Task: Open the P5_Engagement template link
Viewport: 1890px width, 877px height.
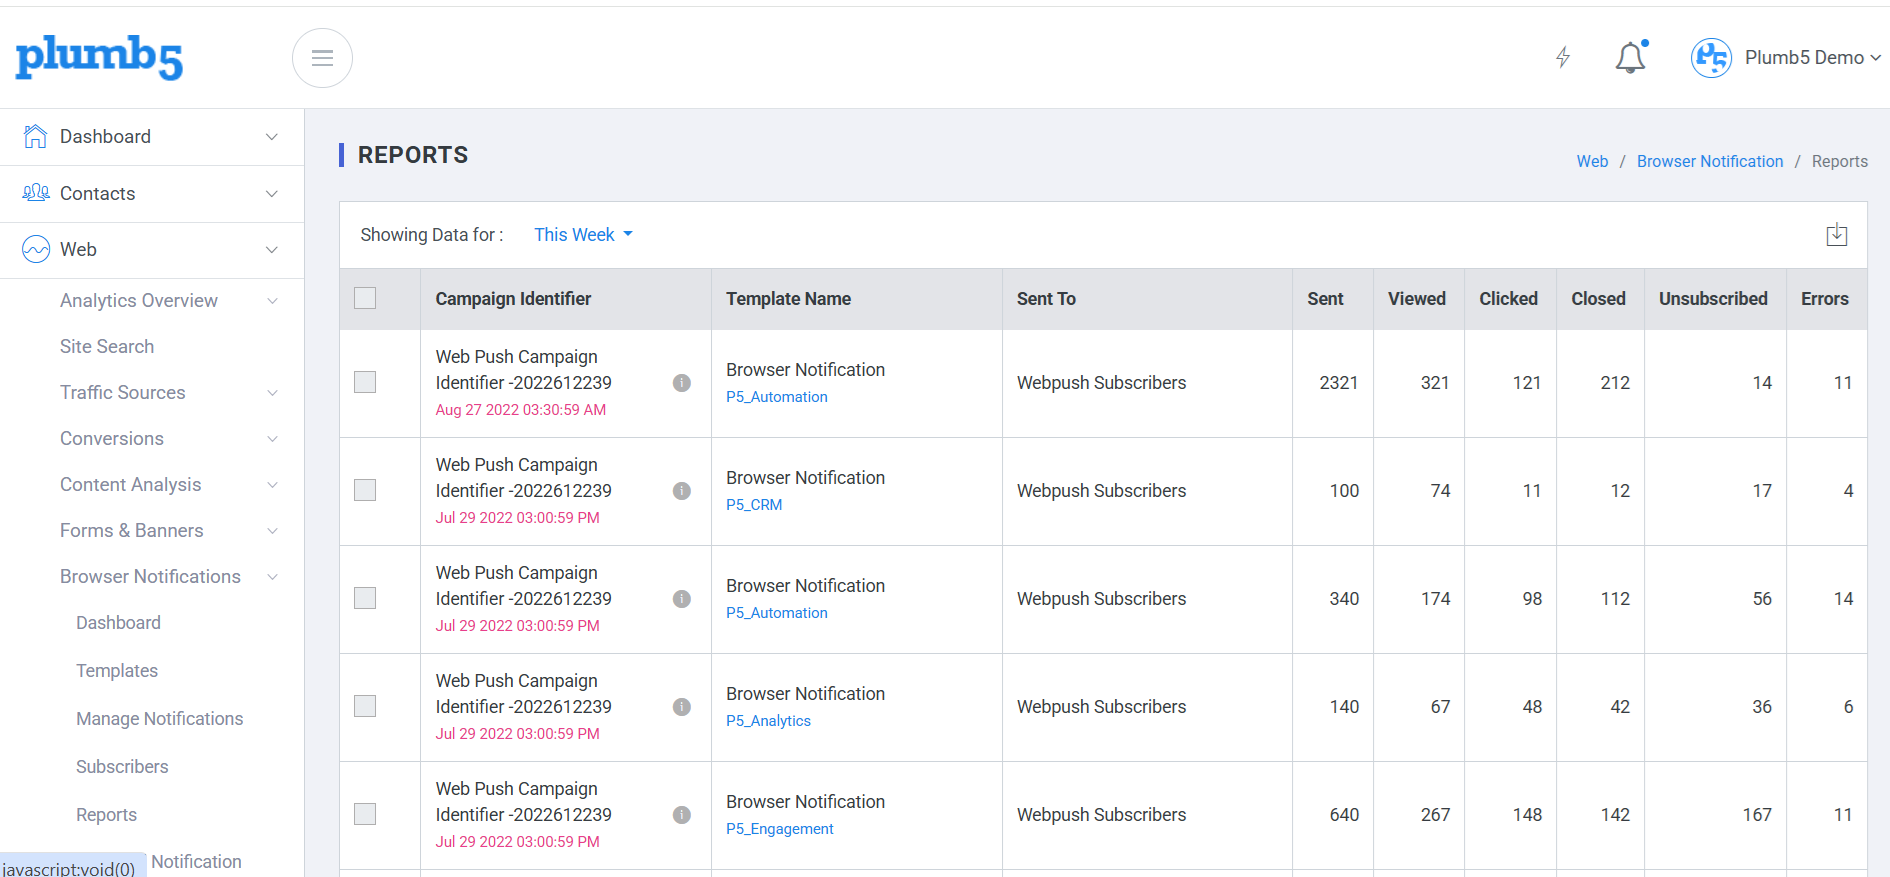Action: [x=780, y=829]
